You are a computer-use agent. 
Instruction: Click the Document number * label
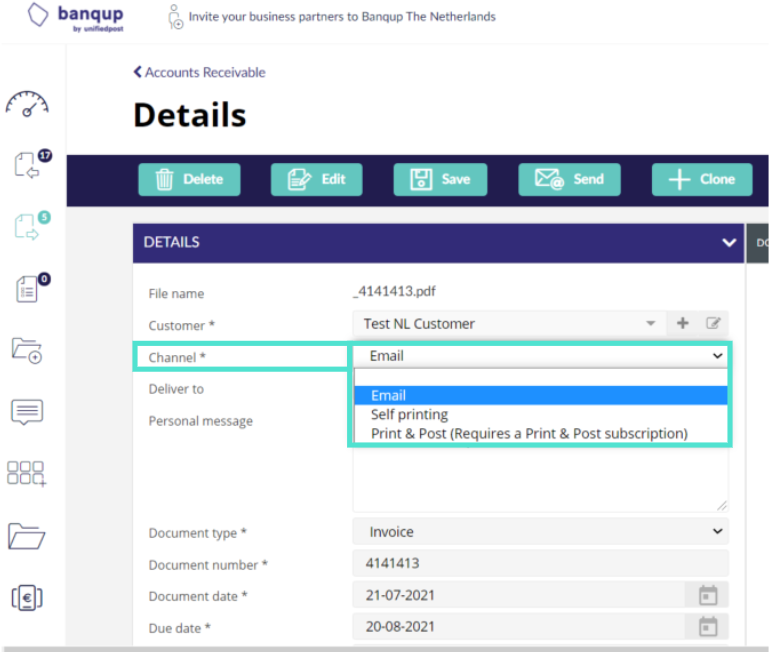(x=208, y=565)
